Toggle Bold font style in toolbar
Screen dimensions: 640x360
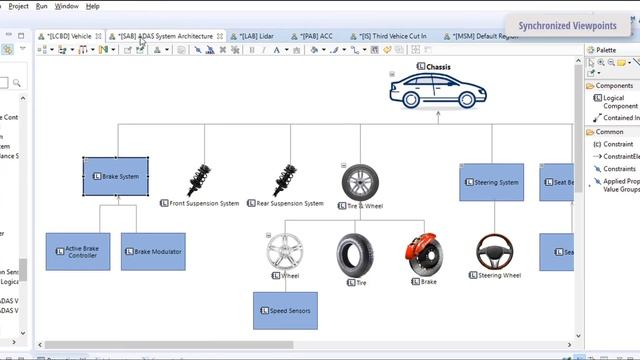tap(252, 50)
